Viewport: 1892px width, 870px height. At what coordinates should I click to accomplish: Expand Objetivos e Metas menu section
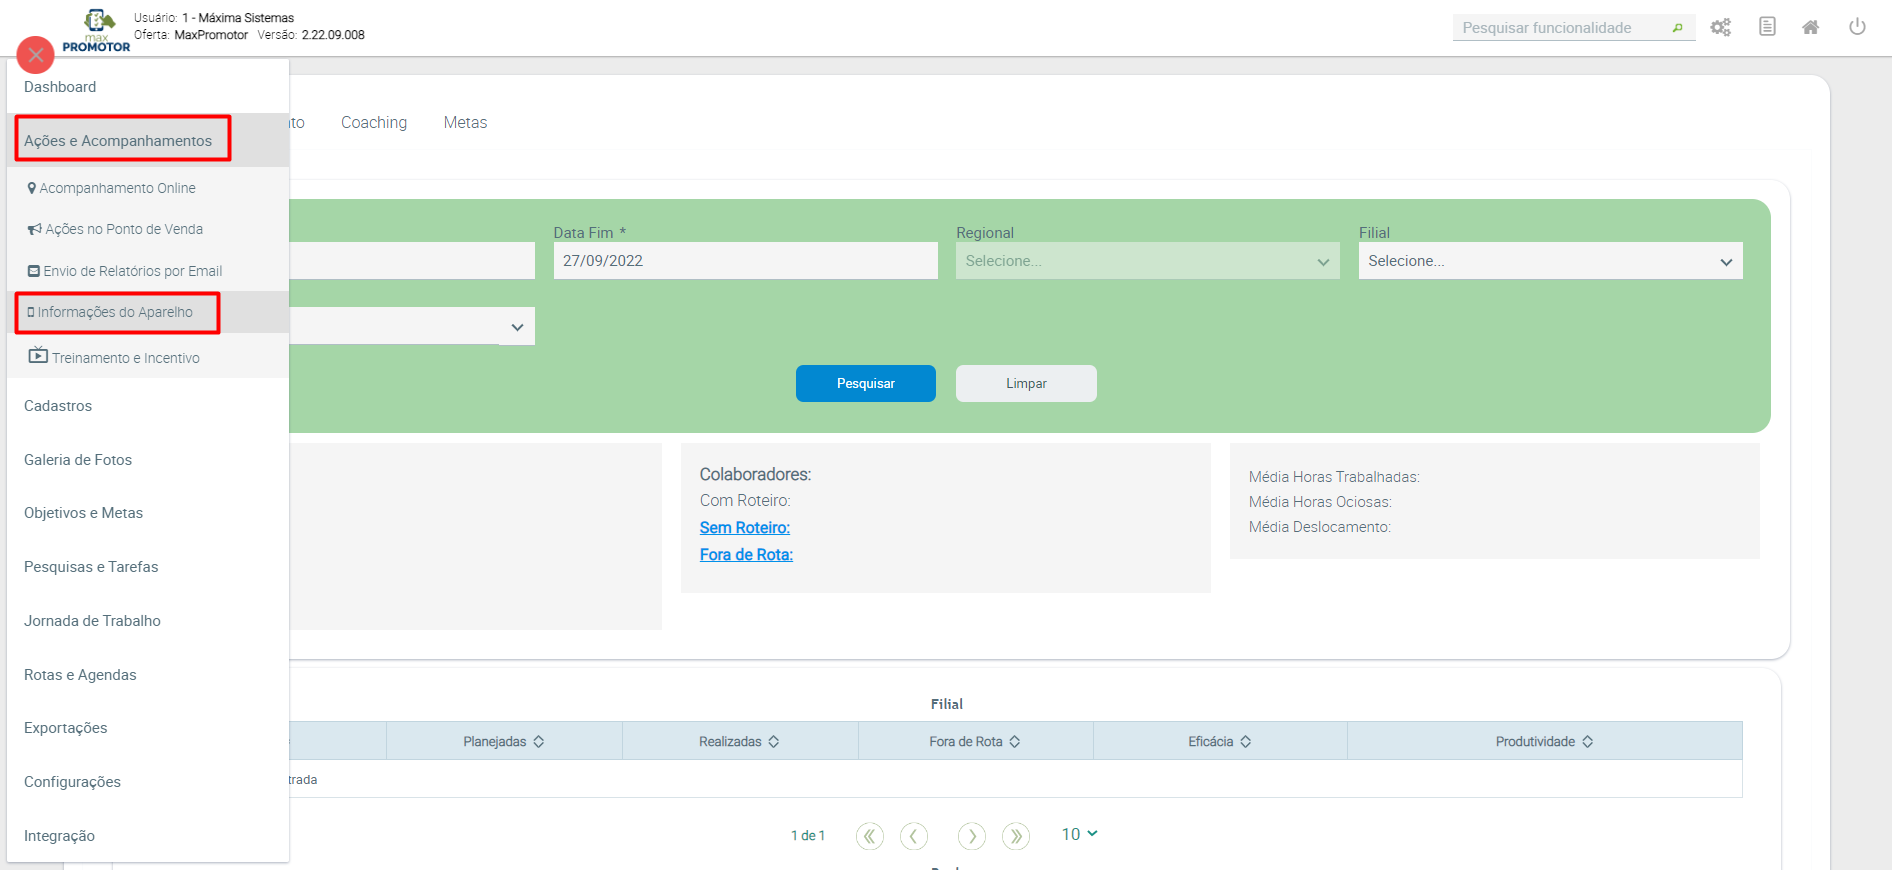click(x=148, y=513)
